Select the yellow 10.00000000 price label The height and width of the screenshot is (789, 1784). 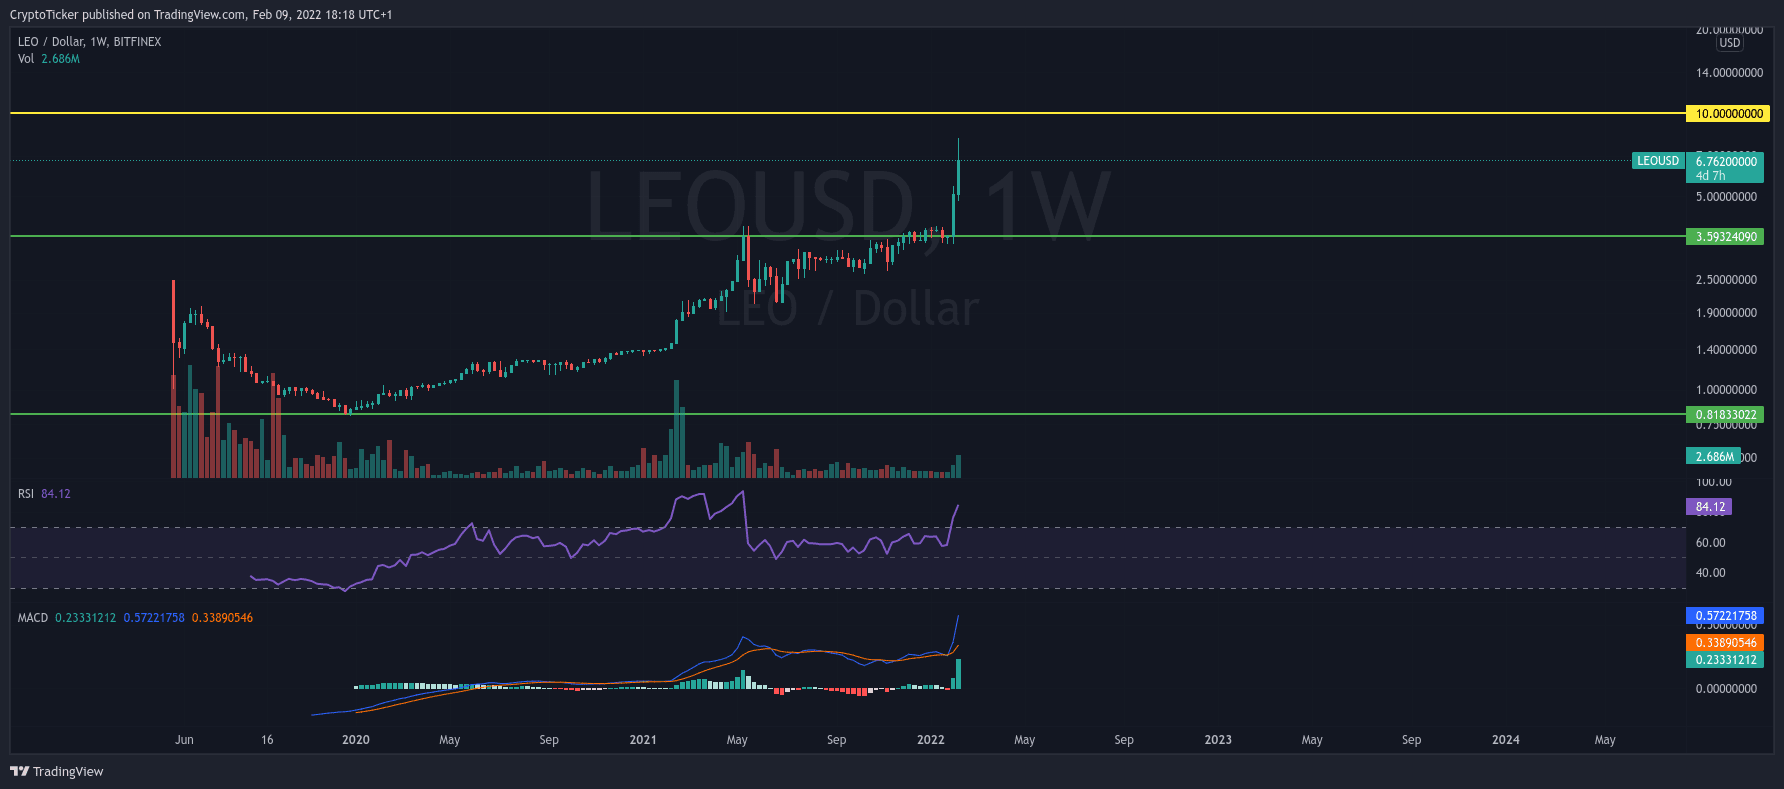1728,114
